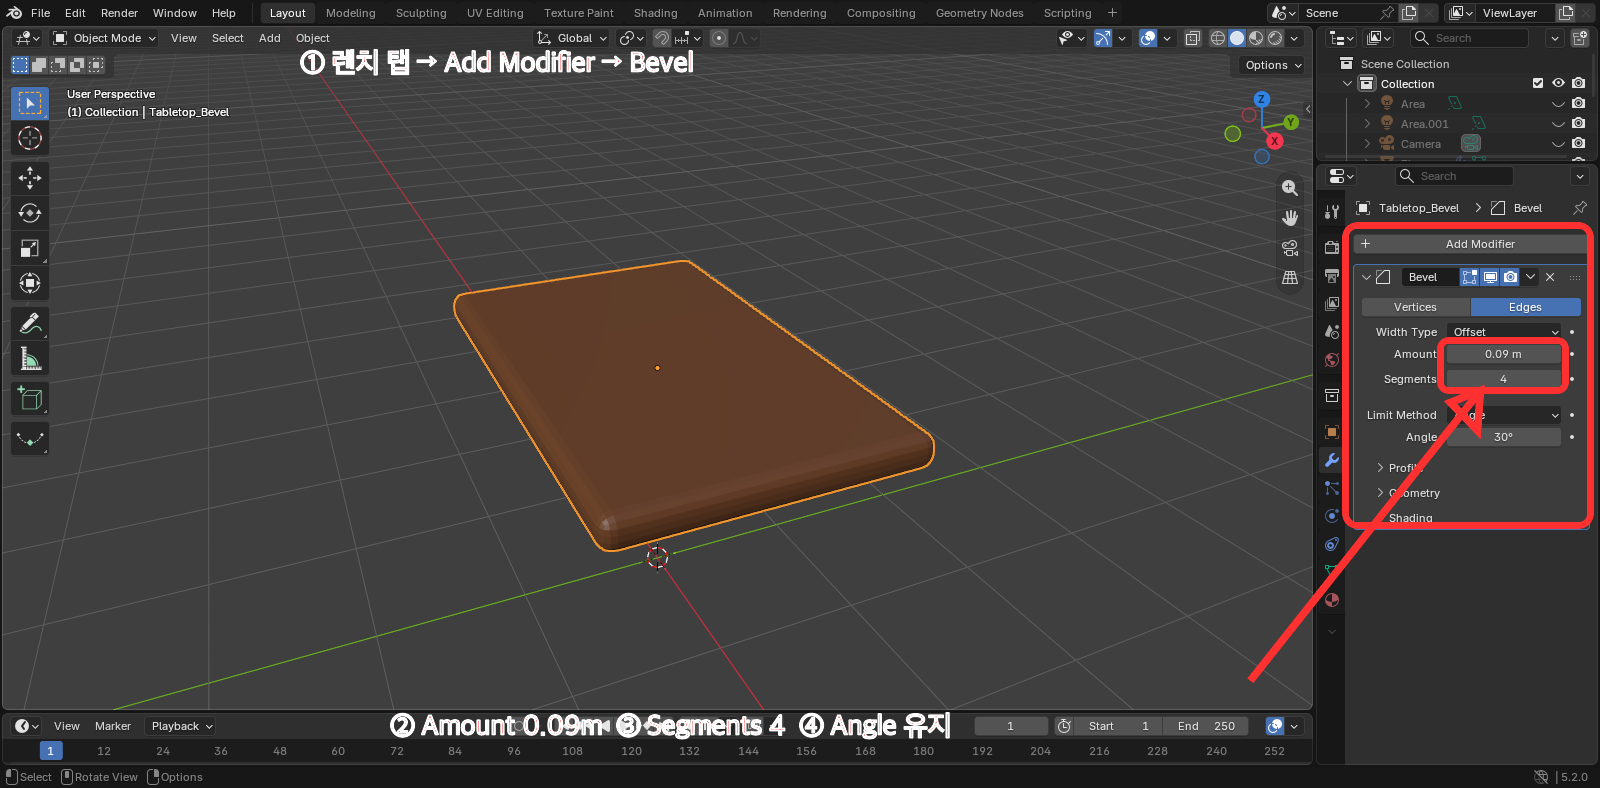Open the Width Type Offset dropdown
1600x788 pixels.
click(1504, 332)
